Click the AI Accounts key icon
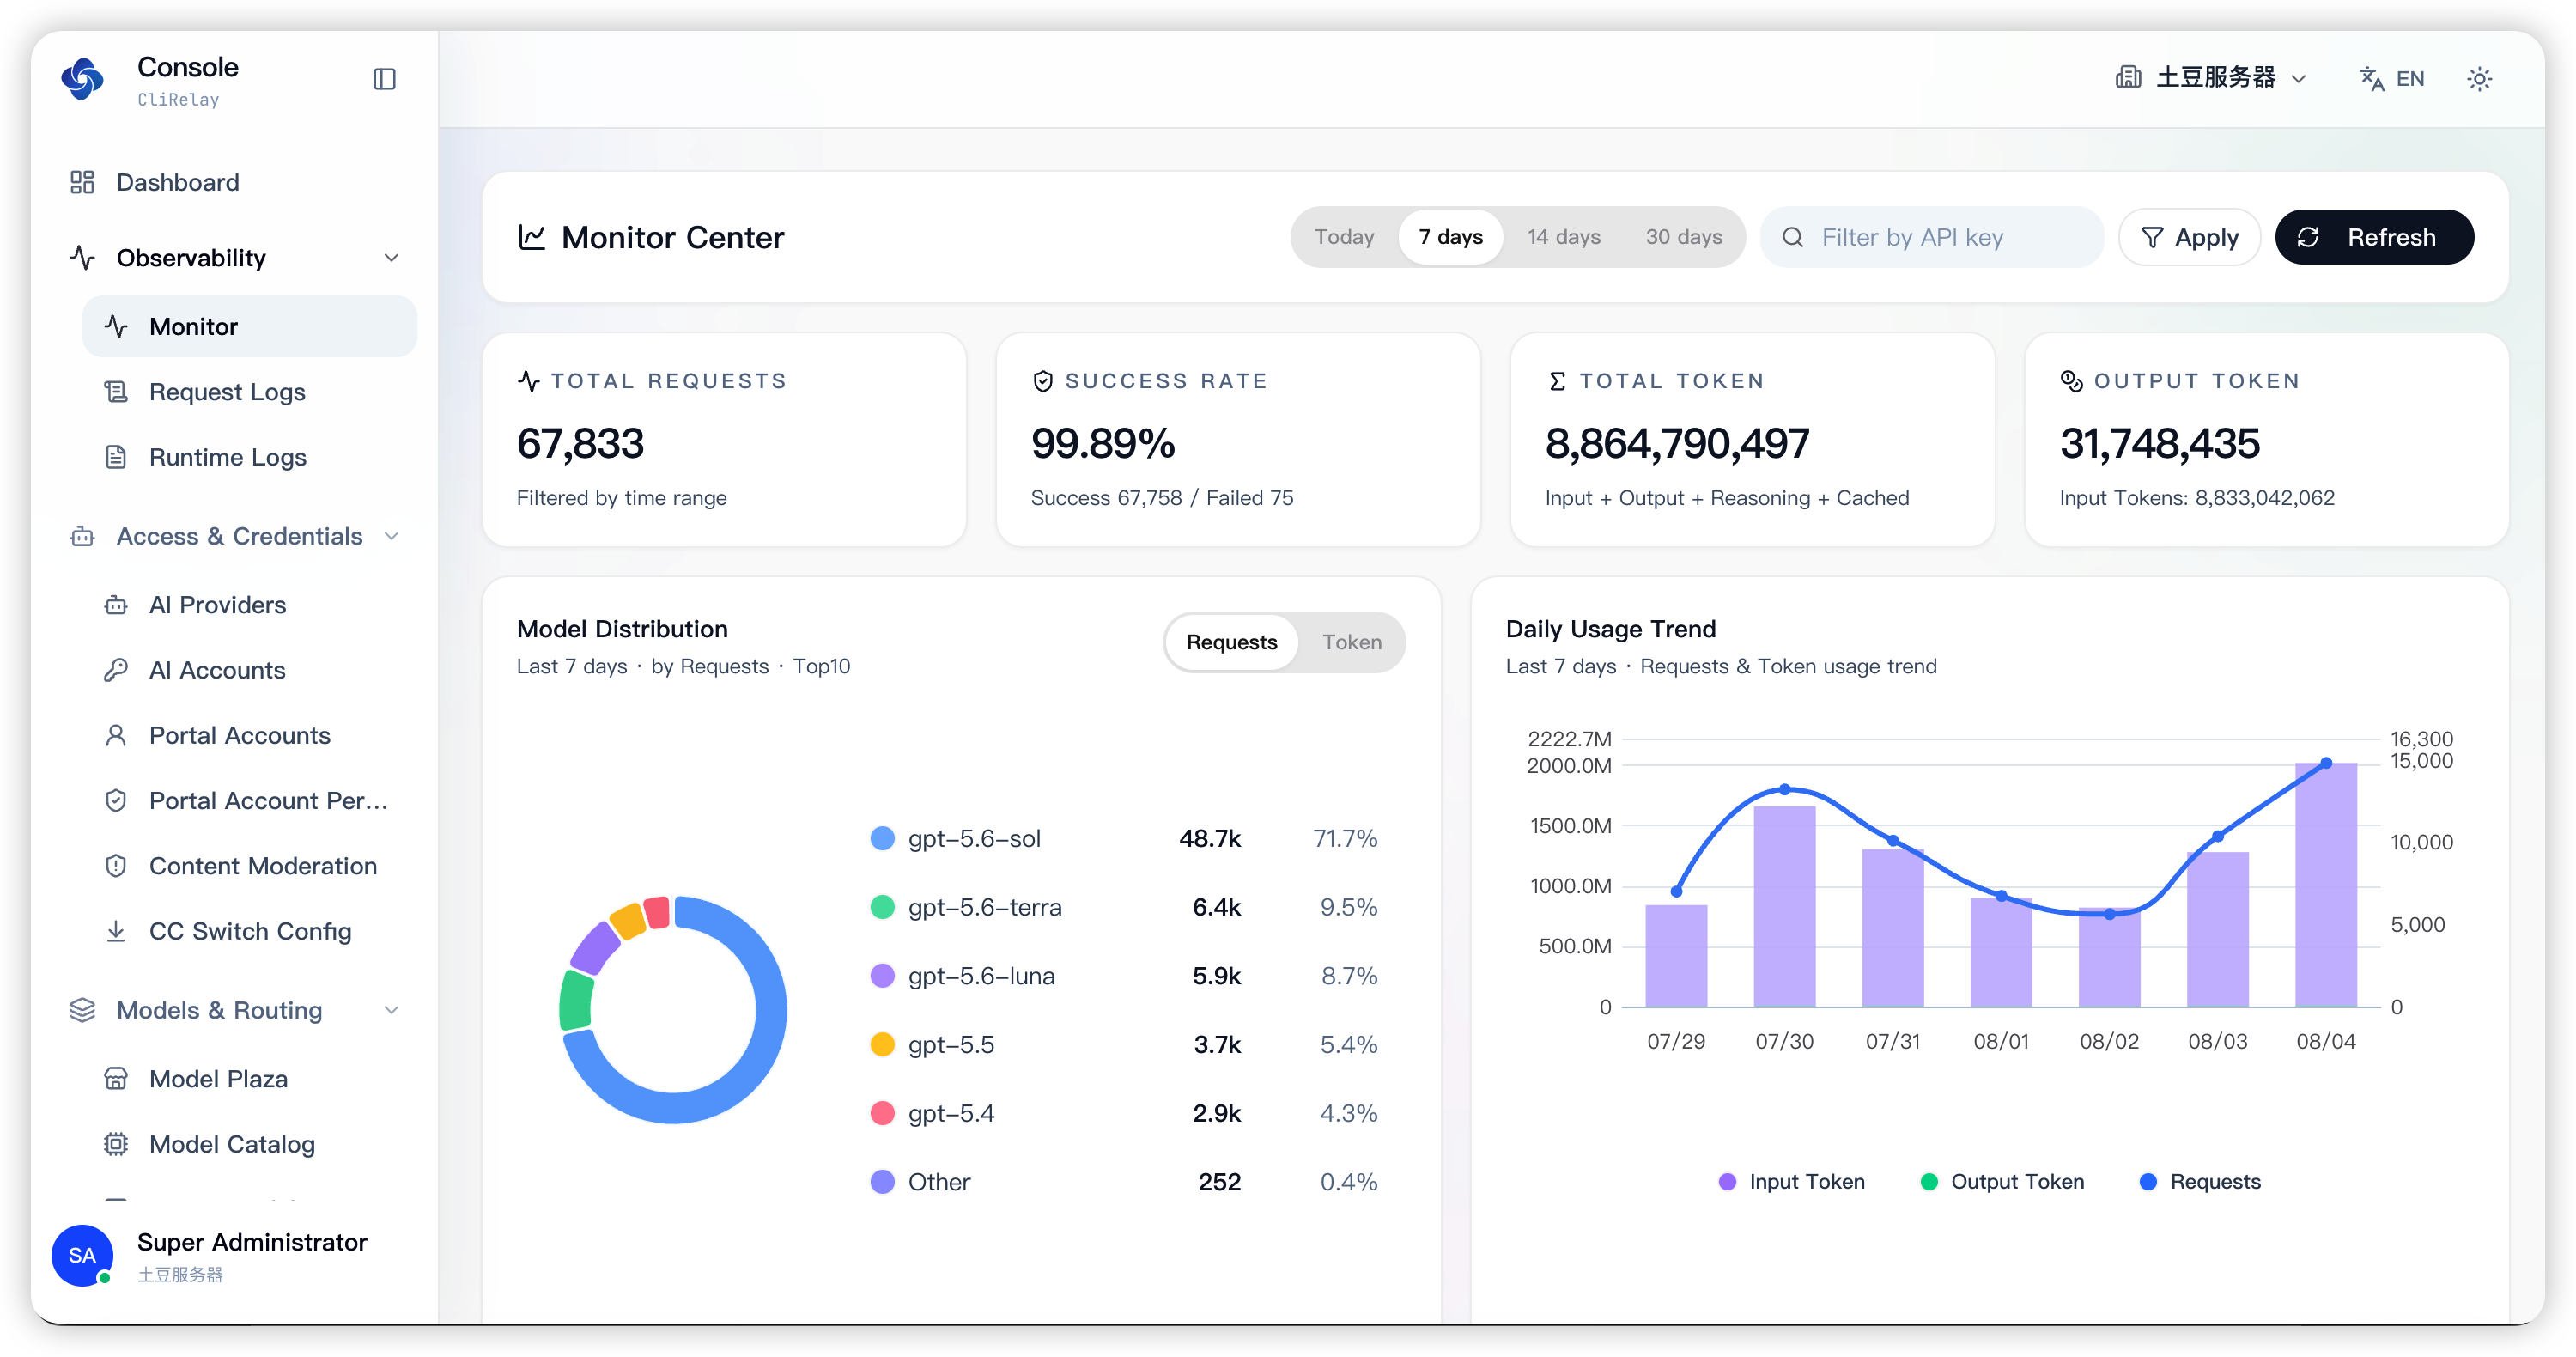 [116, 670]
